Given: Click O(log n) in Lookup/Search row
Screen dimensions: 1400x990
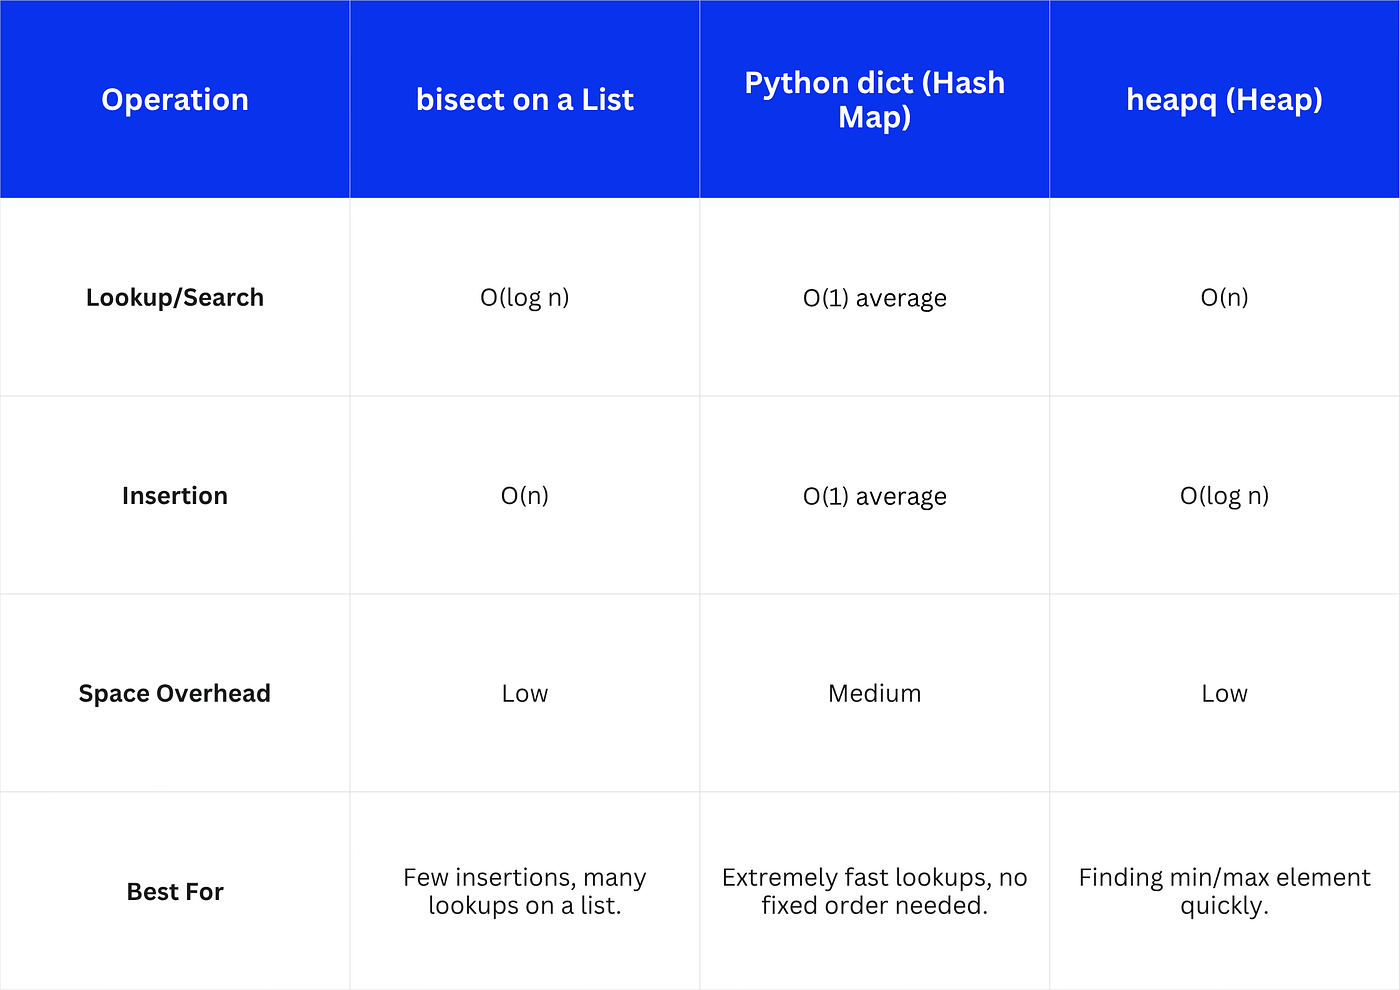Looking at the screenshot, I should [x=525, y=297].
